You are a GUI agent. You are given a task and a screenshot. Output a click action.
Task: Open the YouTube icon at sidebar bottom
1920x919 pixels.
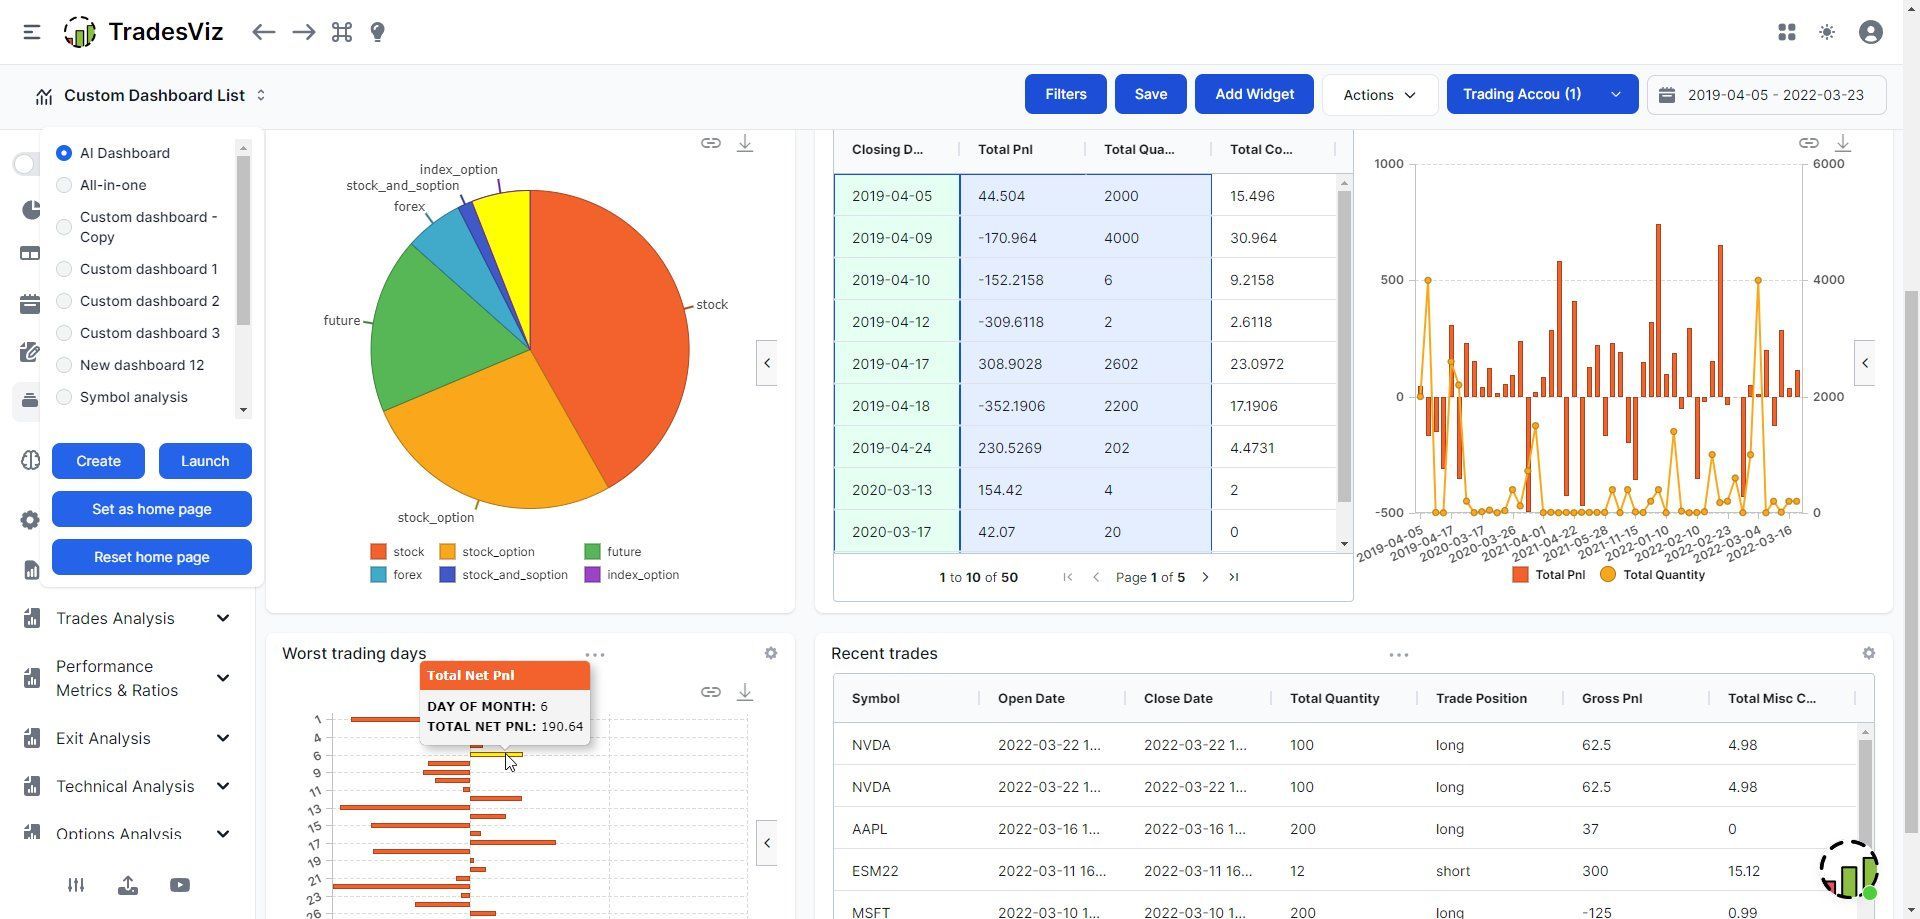180,885
